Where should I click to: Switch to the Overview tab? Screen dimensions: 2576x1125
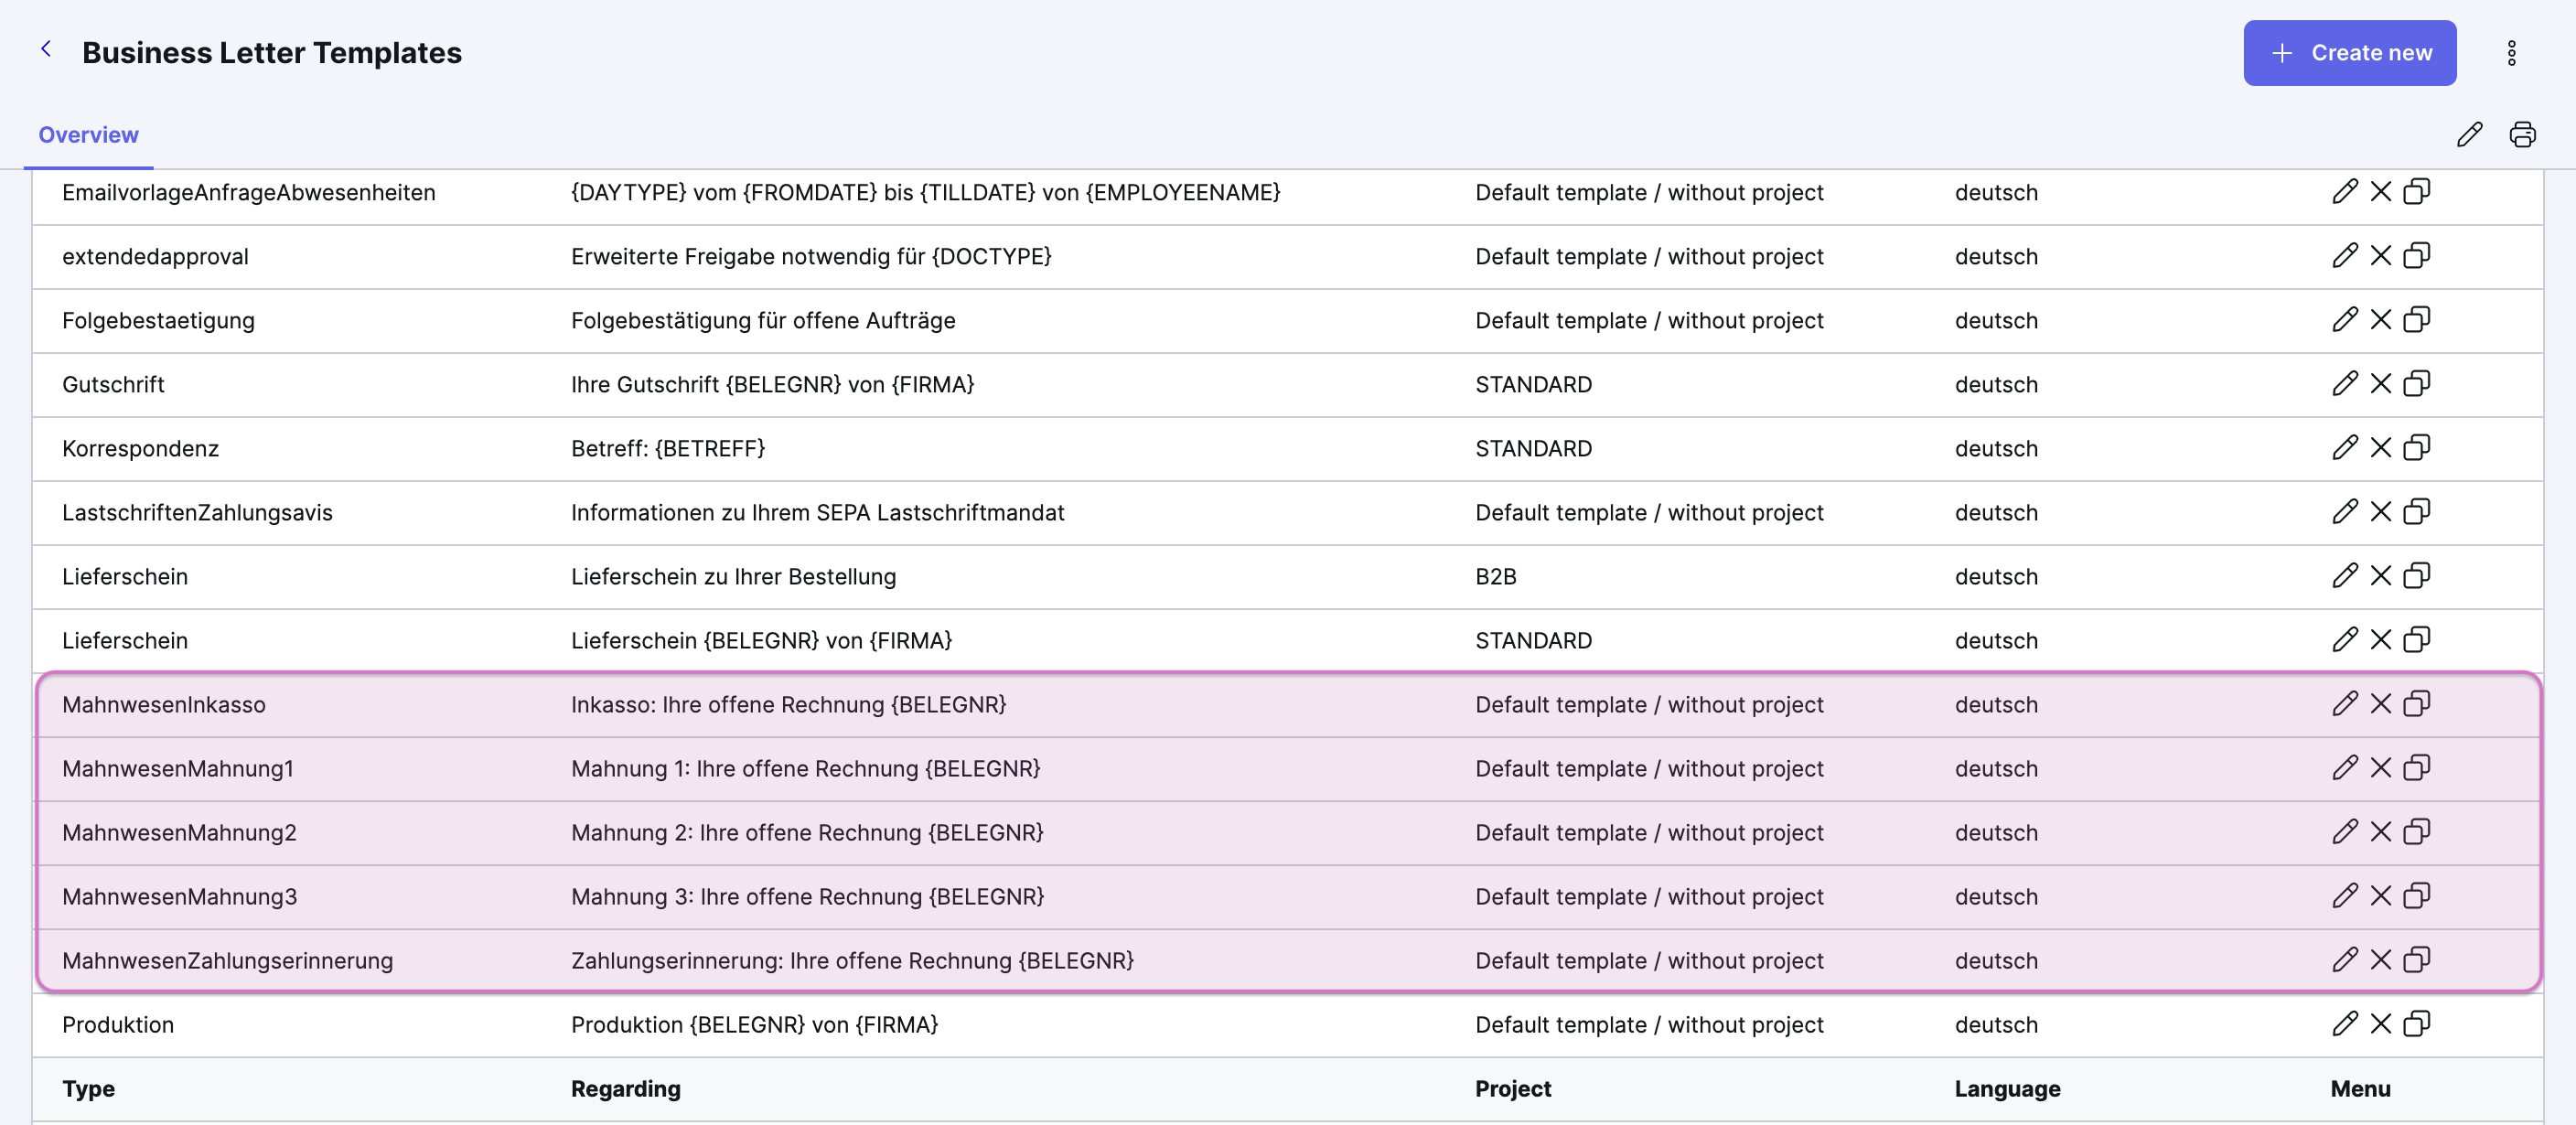coord(88,135)
